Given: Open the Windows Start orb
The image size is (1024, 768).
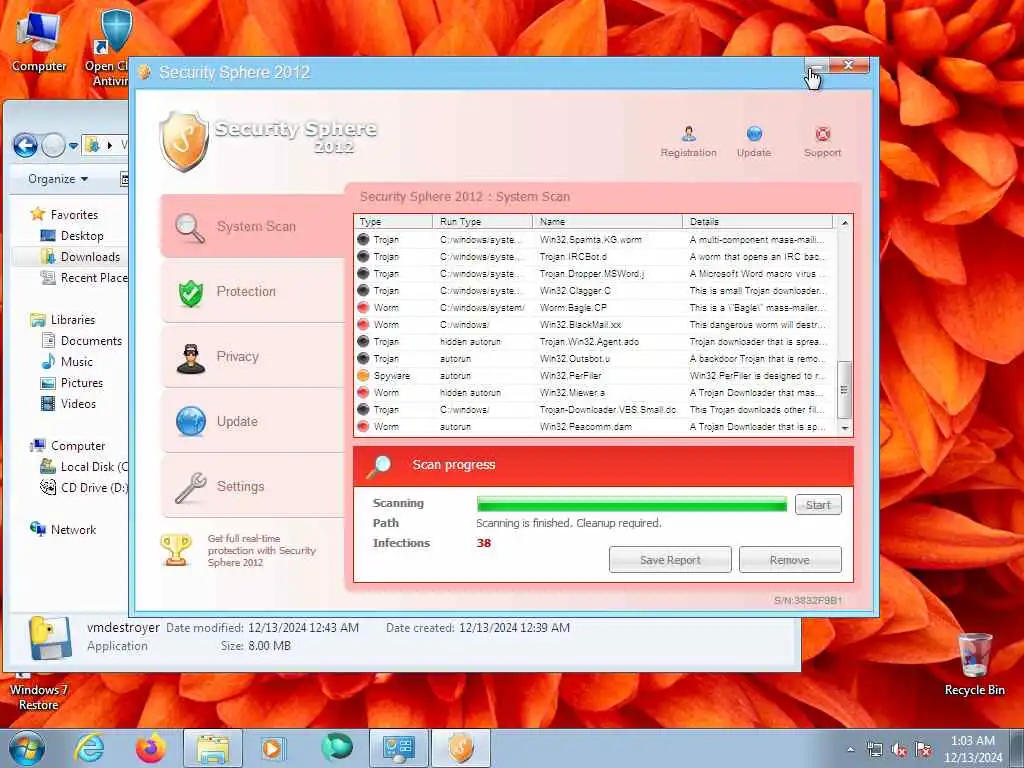Looking at the screenshot, I should 27,748.
